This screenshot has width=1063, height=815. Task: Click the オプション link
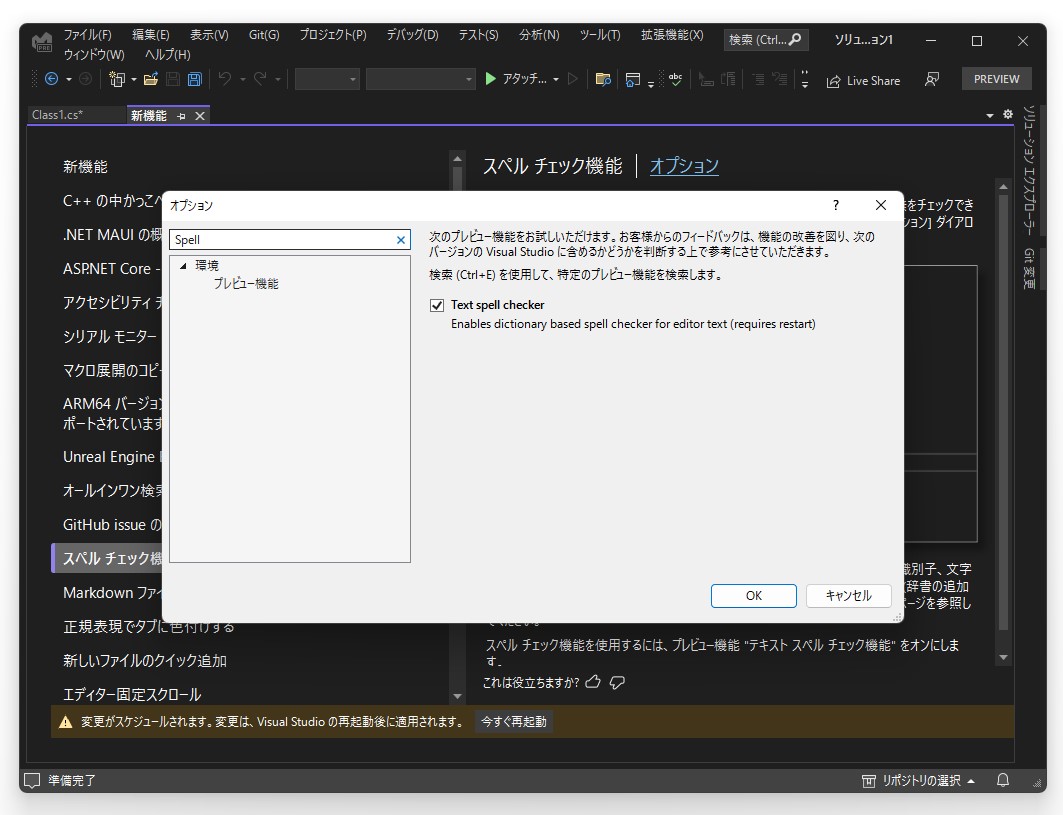coord(683,167)
